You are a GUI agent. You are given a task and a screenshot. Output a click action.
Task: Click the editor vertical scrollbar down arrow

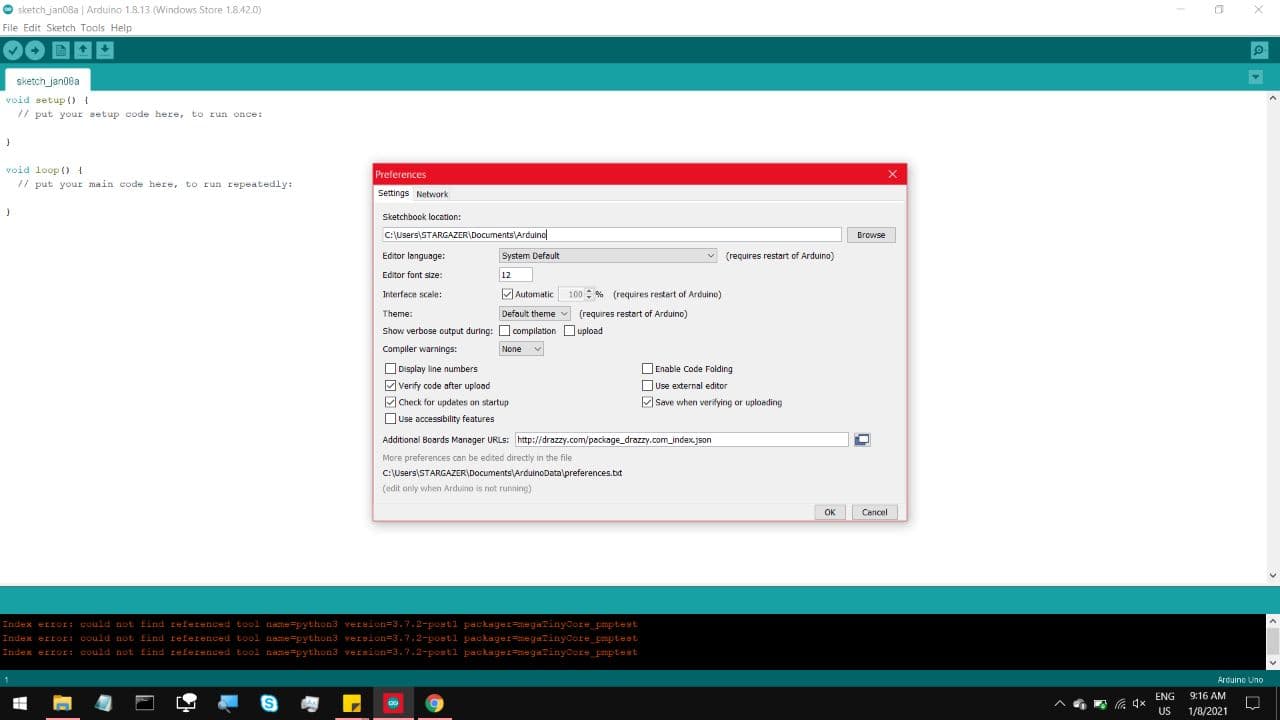(1272, 575)
